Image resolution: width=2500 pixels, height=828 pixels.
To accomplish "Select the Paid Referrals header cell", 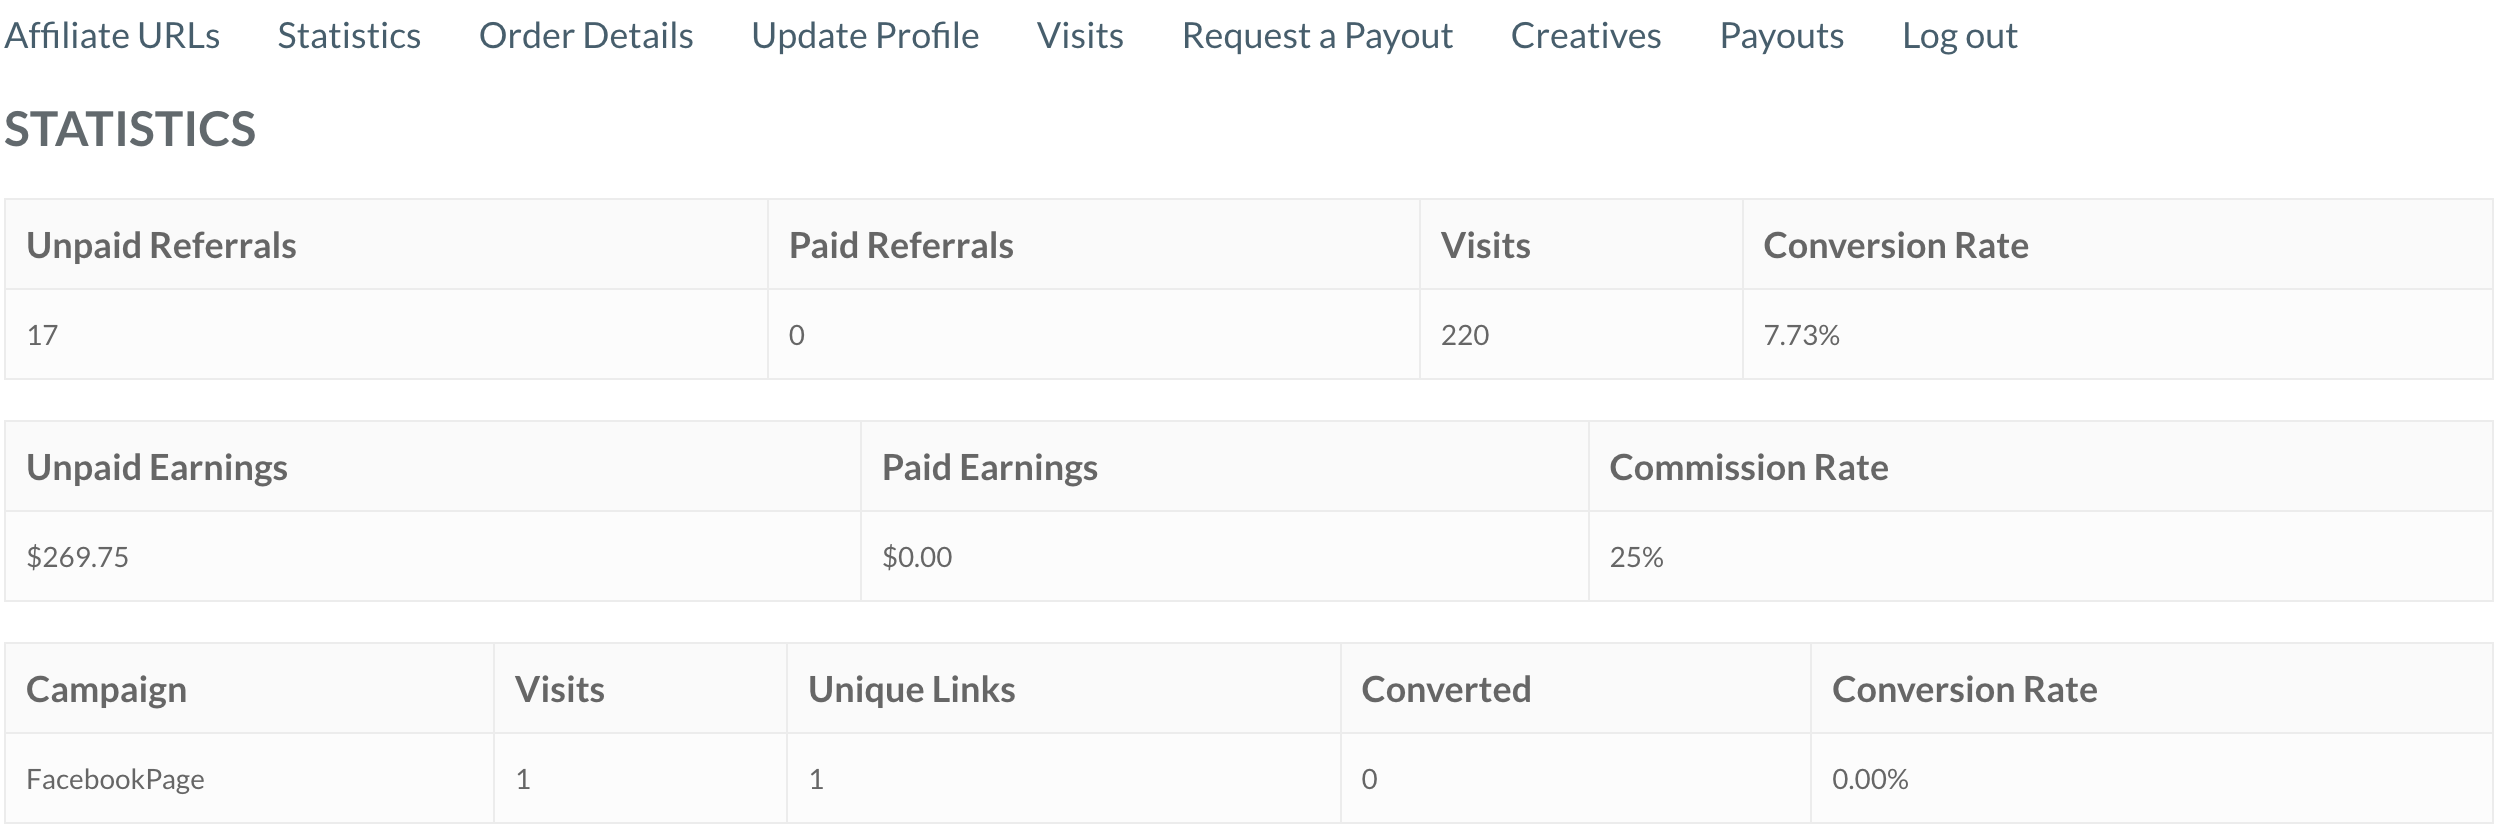I will click(x=1093, y=245).
